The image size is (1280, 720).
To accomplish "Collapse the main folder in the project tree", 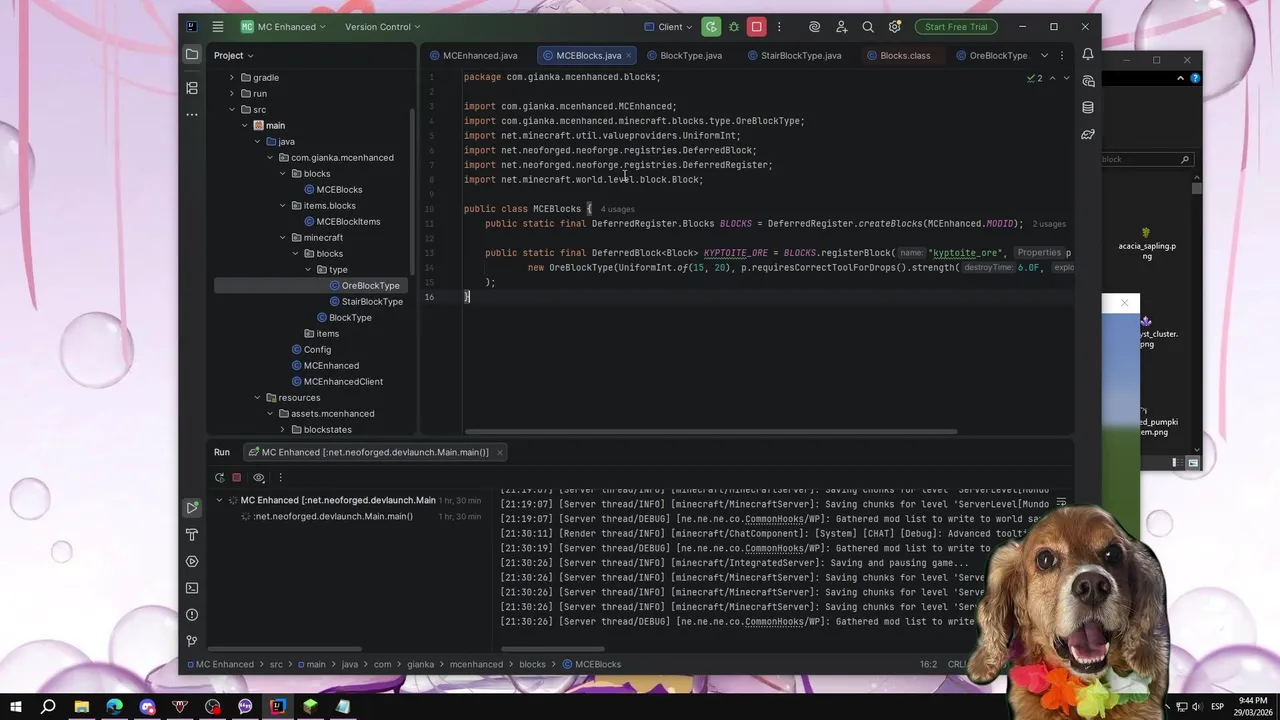I will (x=244, y=125).
